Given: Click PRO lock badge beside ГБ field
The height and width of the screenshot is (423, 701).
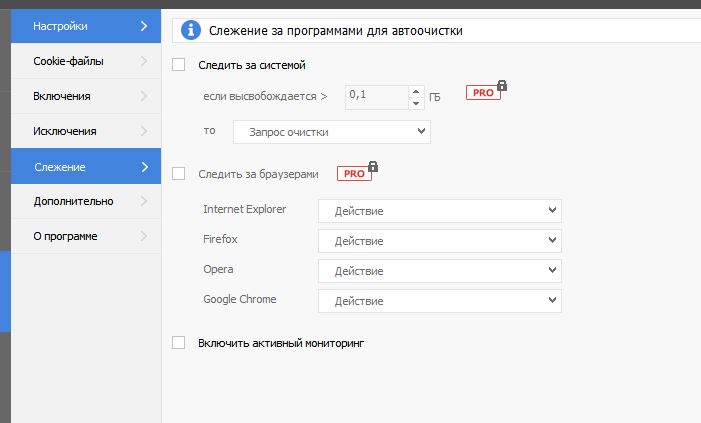Looking at the screenshot, I should pos(485,92).
